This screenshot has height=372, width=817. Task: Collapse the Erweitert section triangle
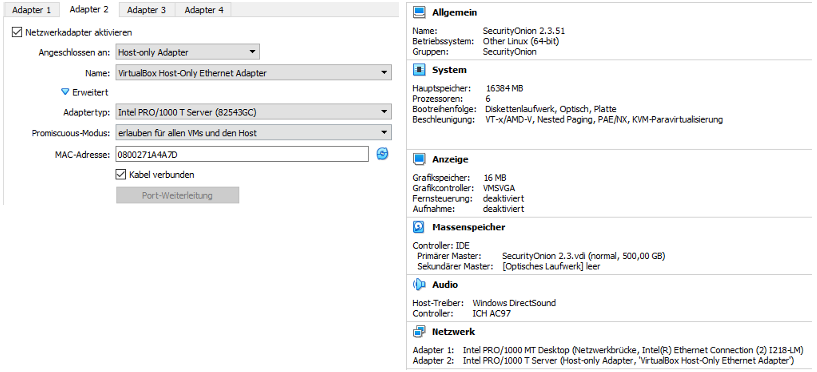pyautogui.click(x=65, y=92)
